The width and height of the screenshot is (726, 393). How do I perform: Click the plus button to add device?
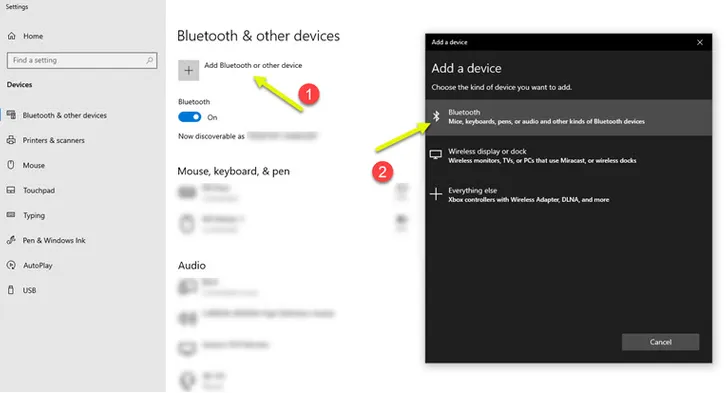pos(188,70)
